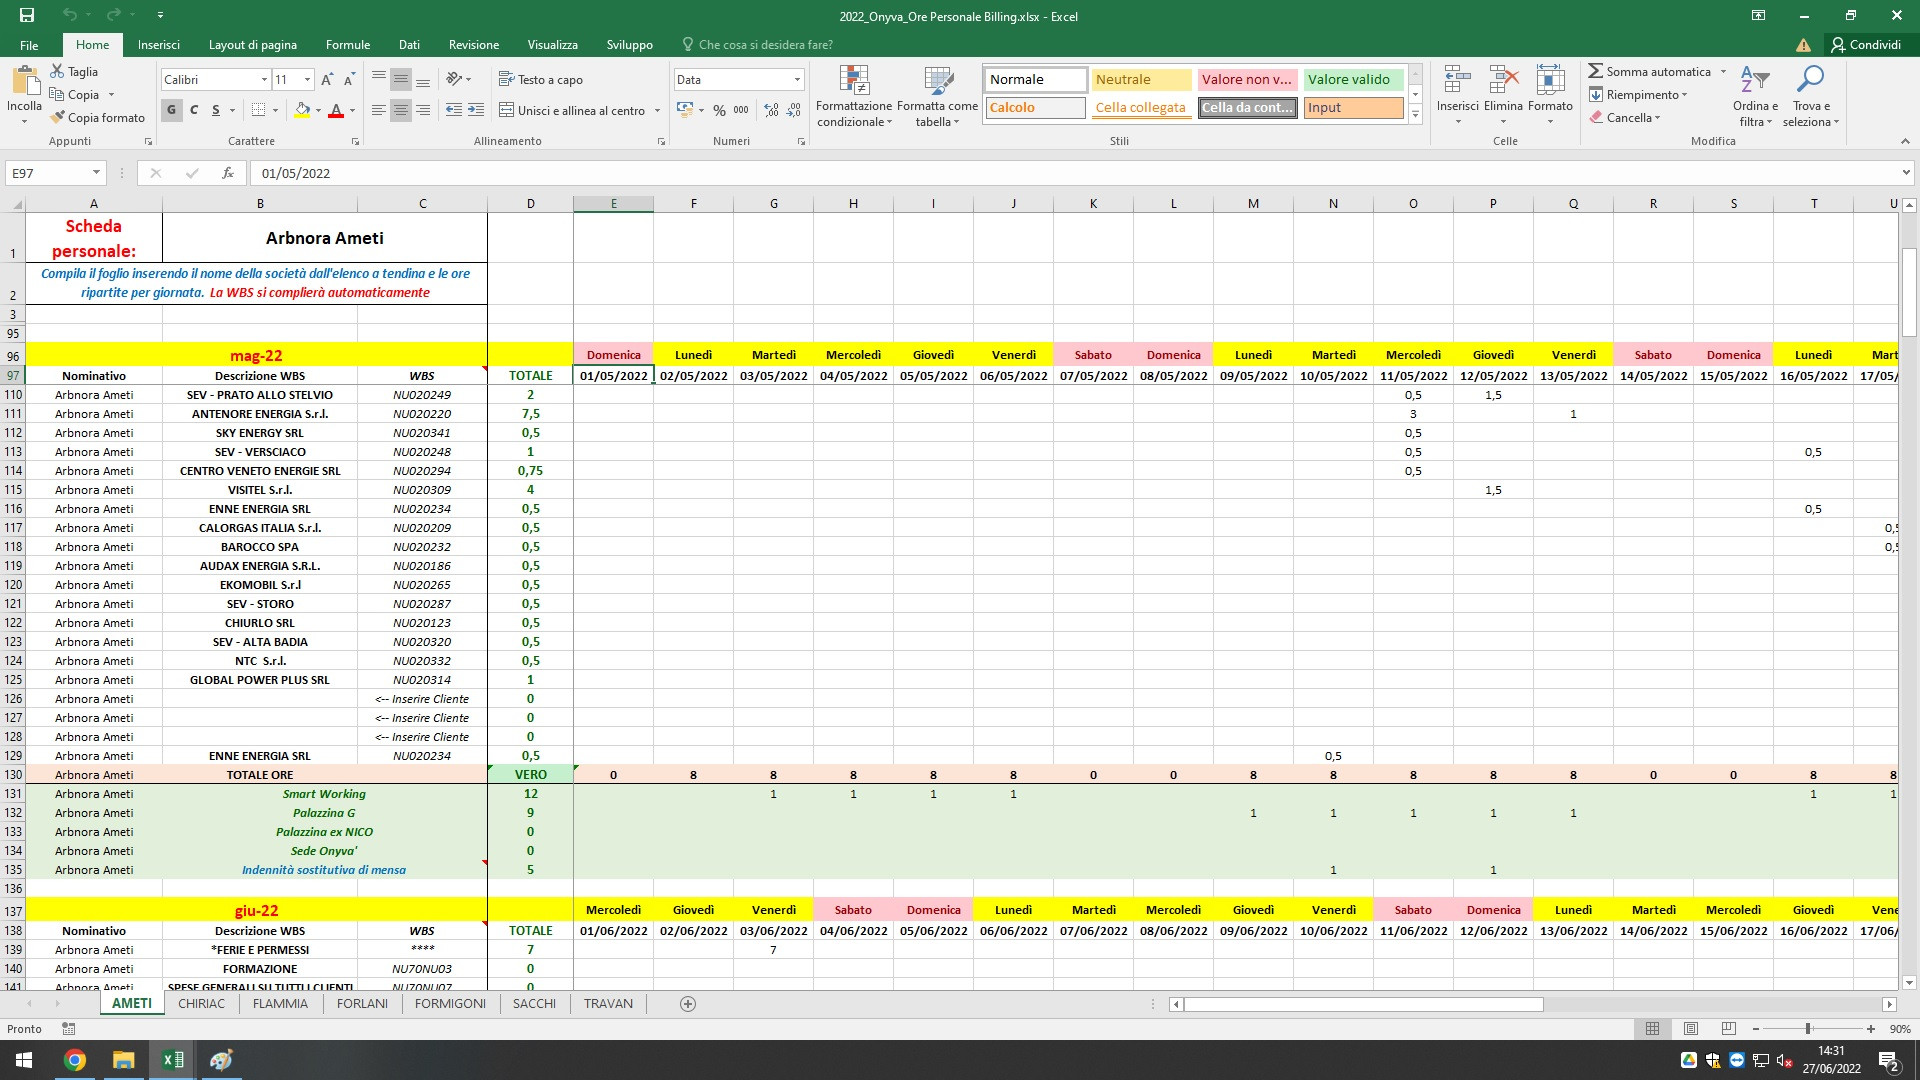Open Format as Table (Formatta come tabella)
This screenshot has width=1920, height=1080.
(x=937, y=97)
